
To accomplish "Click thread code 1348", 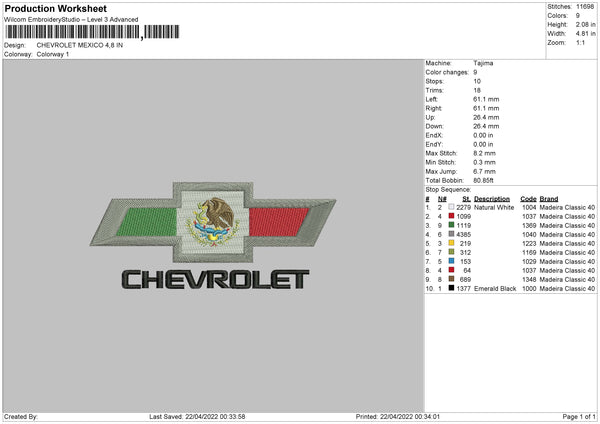I will coord(529,279).
